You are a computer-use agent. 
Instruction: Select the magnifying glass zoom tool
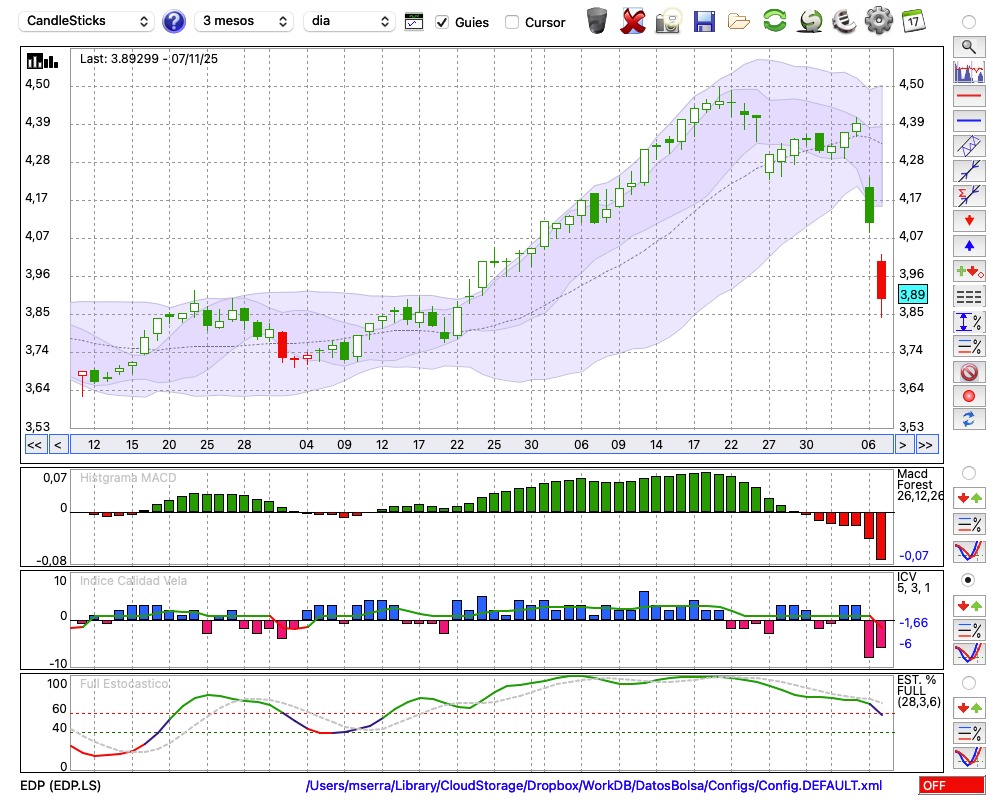(969, 47)
